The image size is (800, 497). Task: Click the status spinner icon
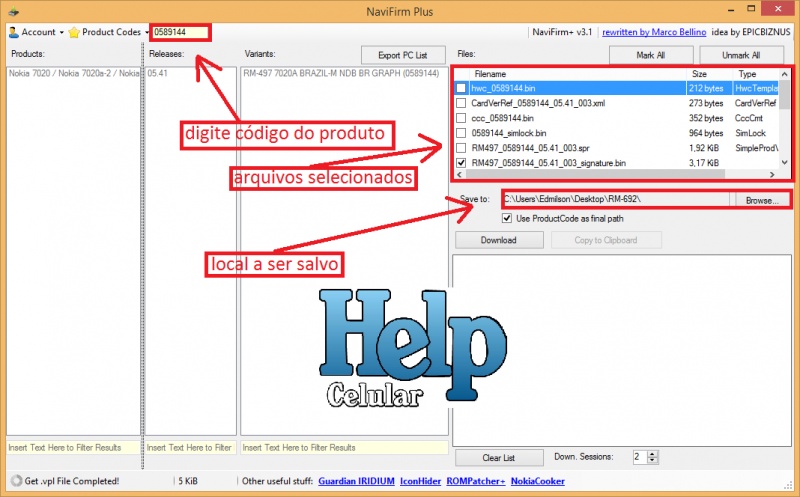[16, 481]
